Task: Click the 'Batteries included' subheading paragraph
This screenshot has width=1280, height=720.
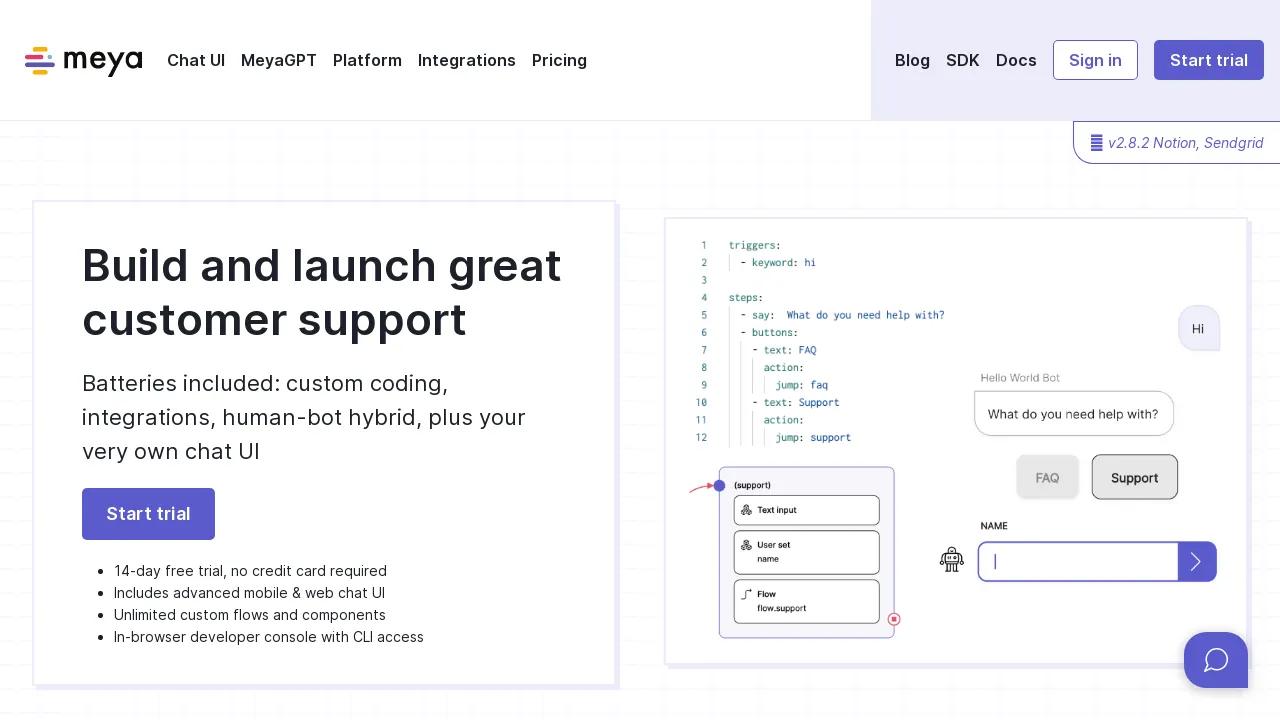Action: (304, 417)
